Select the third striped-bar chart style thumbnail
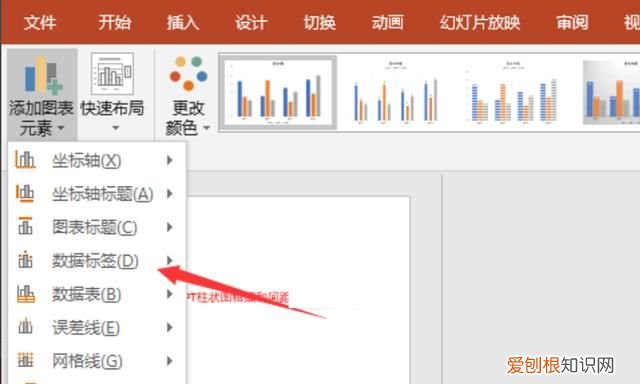640x384 pixels. click(513, 93)
